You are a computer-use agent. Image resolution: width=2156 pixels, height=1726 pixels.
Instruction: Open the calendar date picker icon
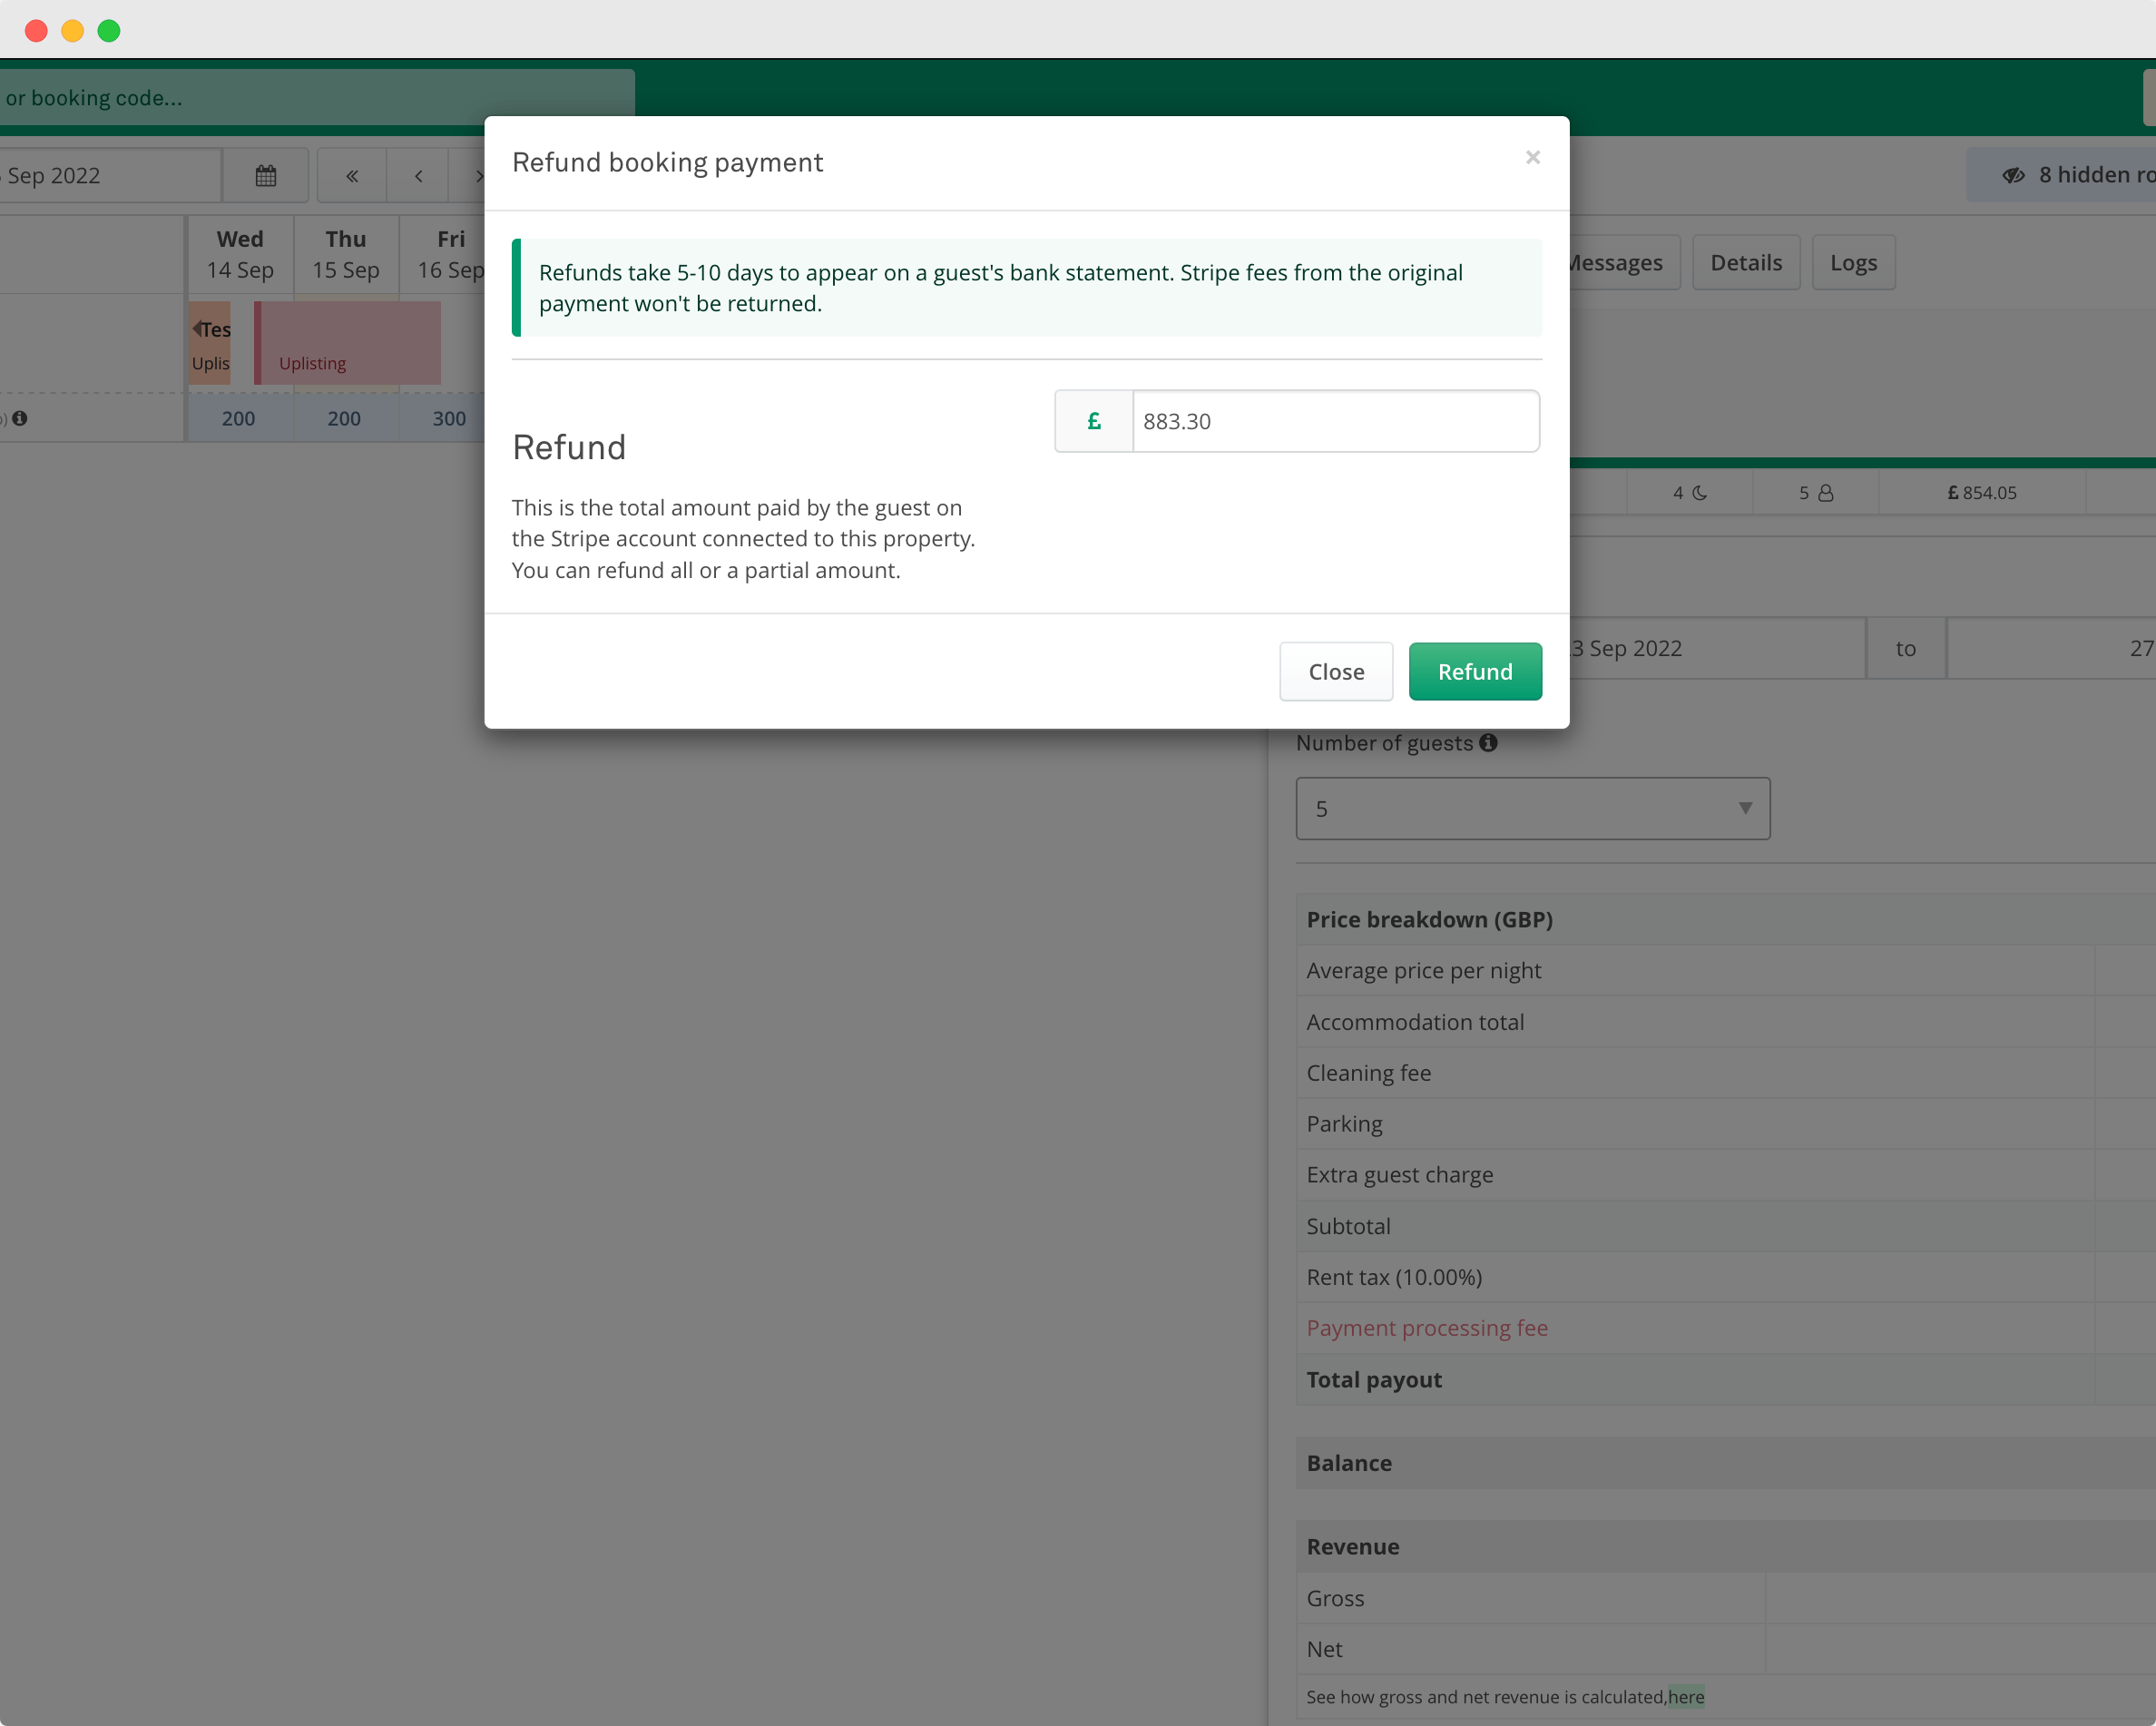point(266,175)
